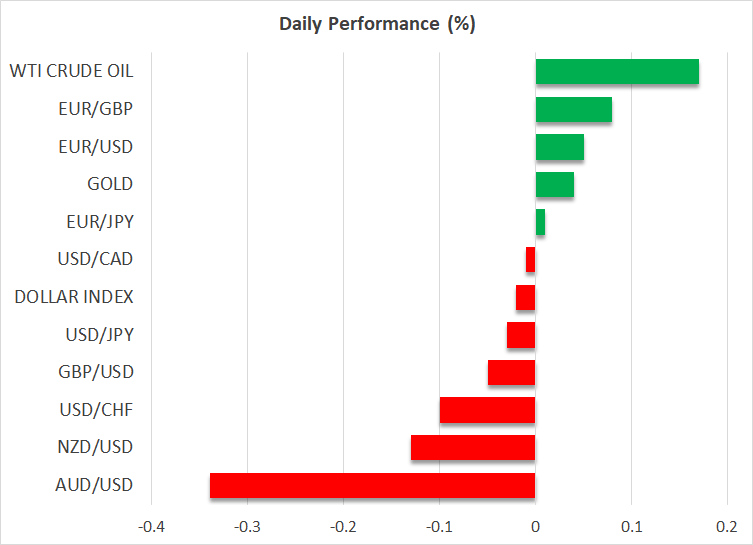Select the 0 axis tick label
Viewport: 753px width, 545px height.
pyautogui.click(x=535, y=526)
